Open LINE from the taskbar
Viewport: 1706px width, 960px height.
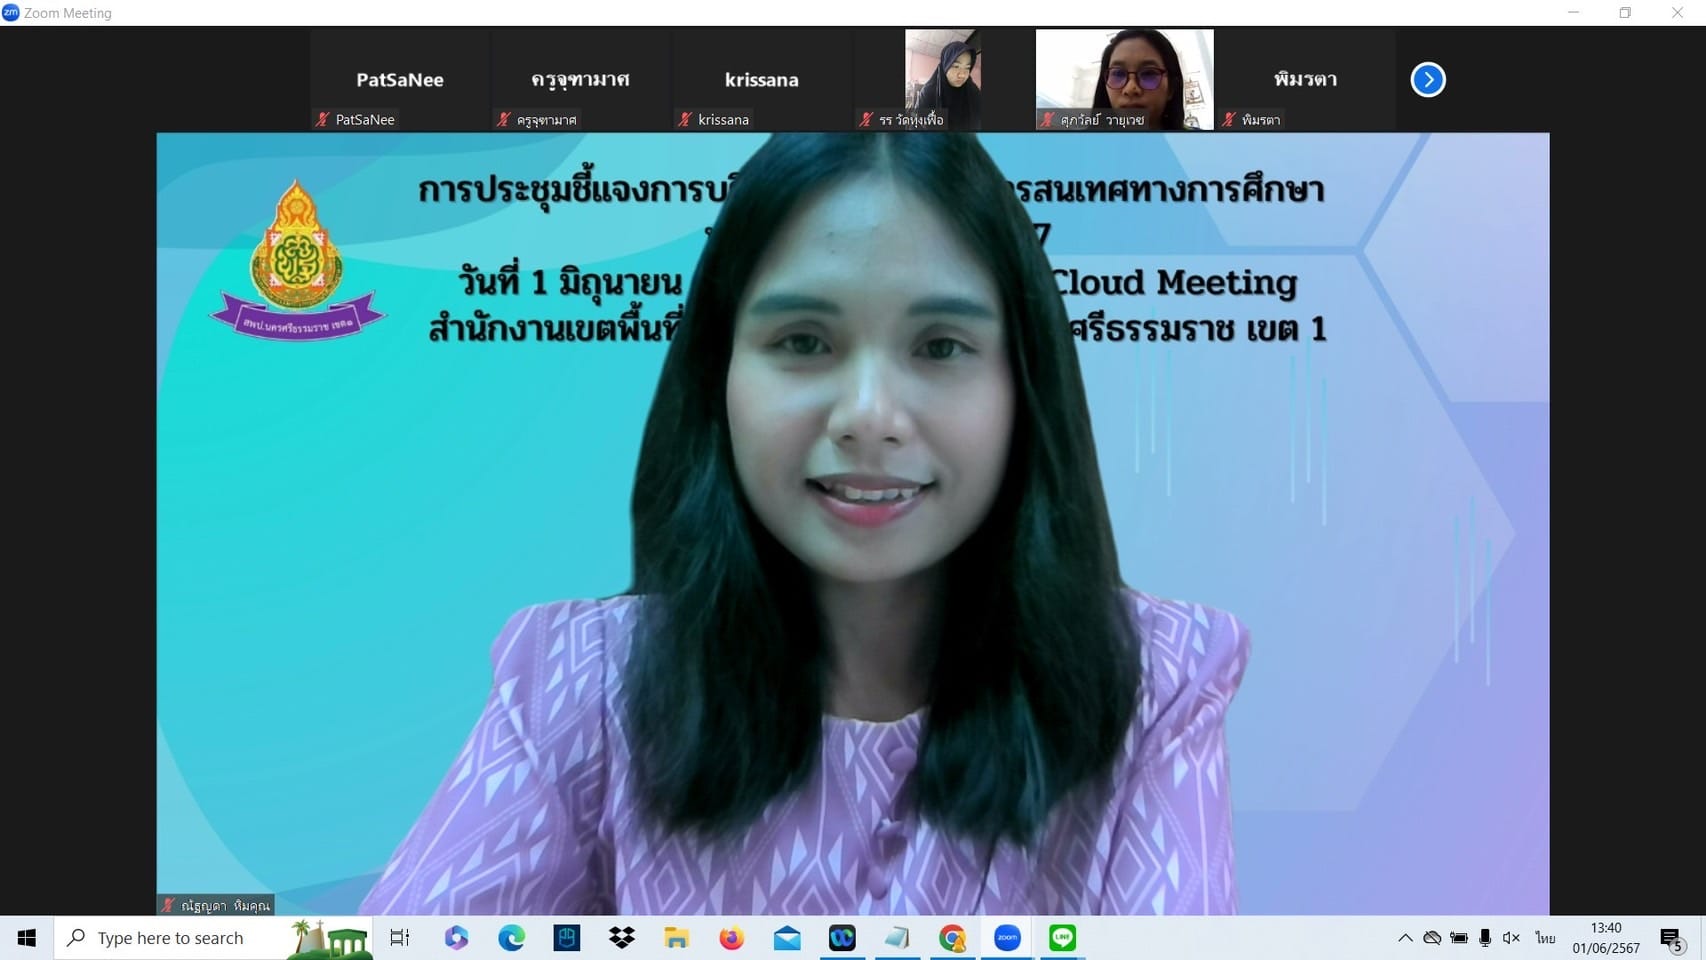click(1062, 938)
